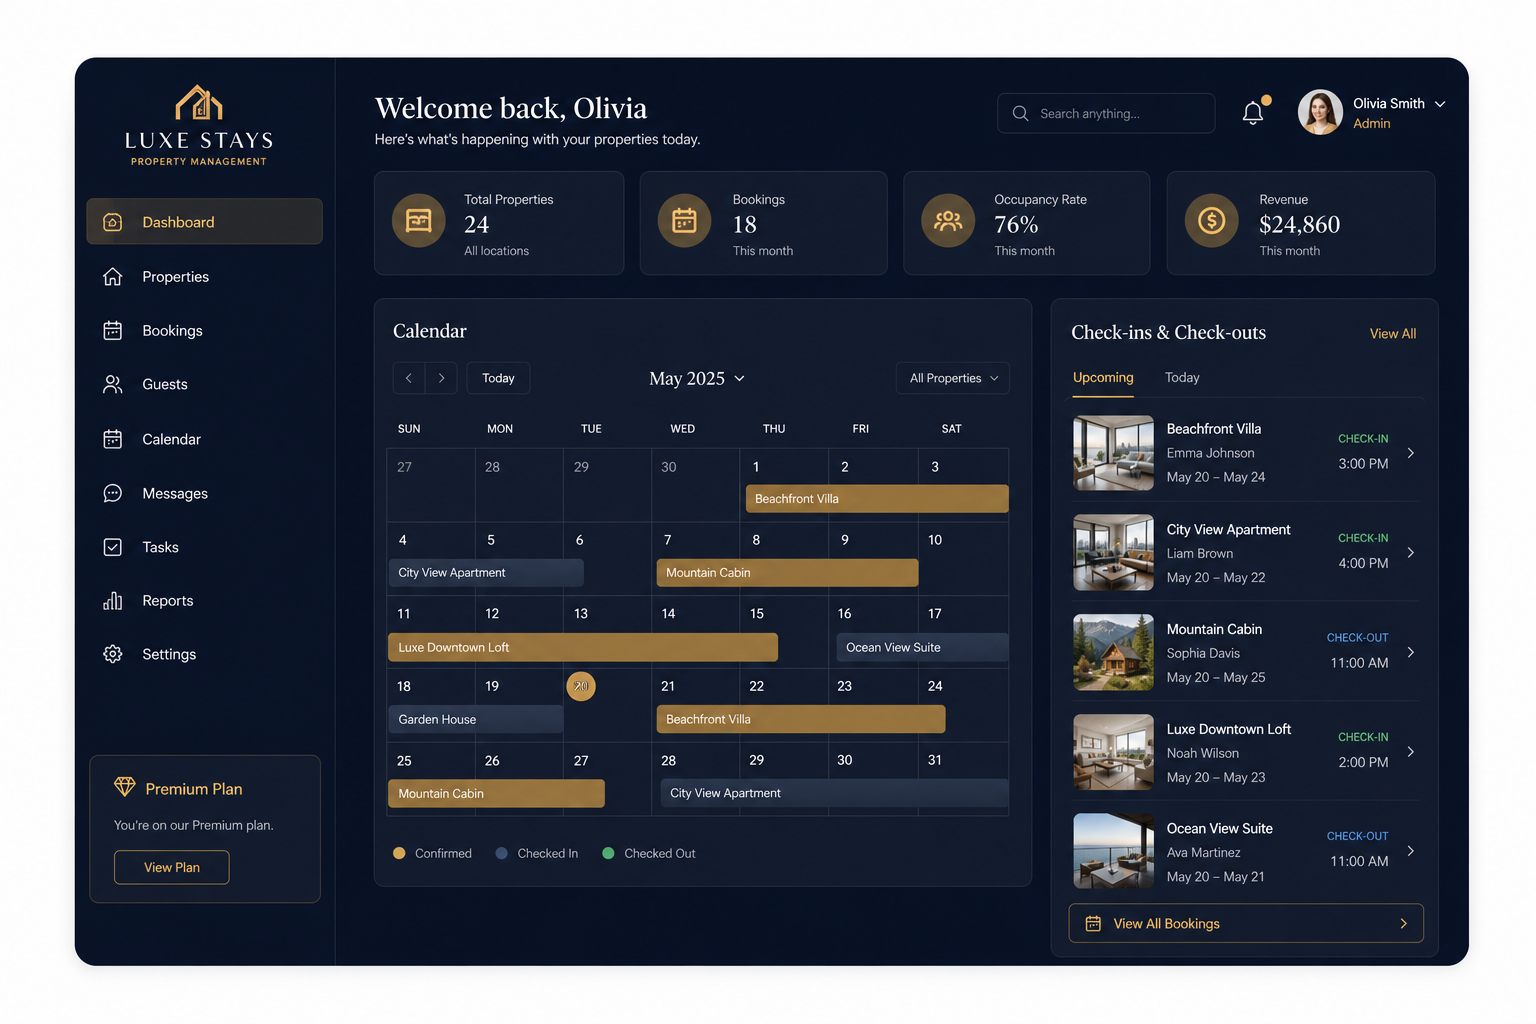Click the View All link
Image resolution: width=1536 pixels, height=1024 pixels.
1393,334
